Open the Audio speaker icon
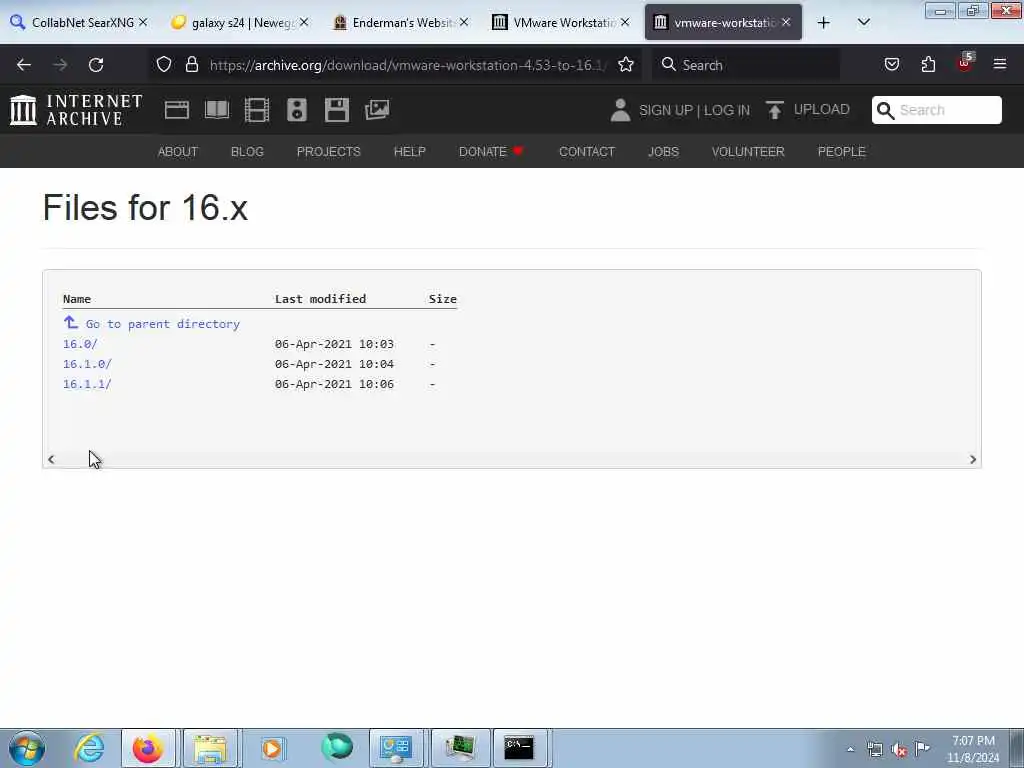 pyautogui.click(x=296, y=110)
